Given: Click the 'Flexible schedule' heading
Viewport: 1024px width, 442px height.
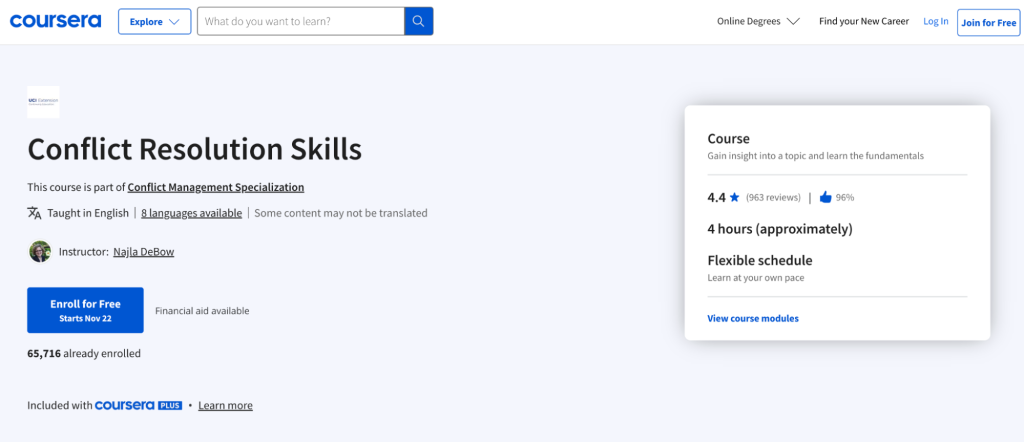Looking at the screenshot, I should pyautogui.click(x=760, y=260).
